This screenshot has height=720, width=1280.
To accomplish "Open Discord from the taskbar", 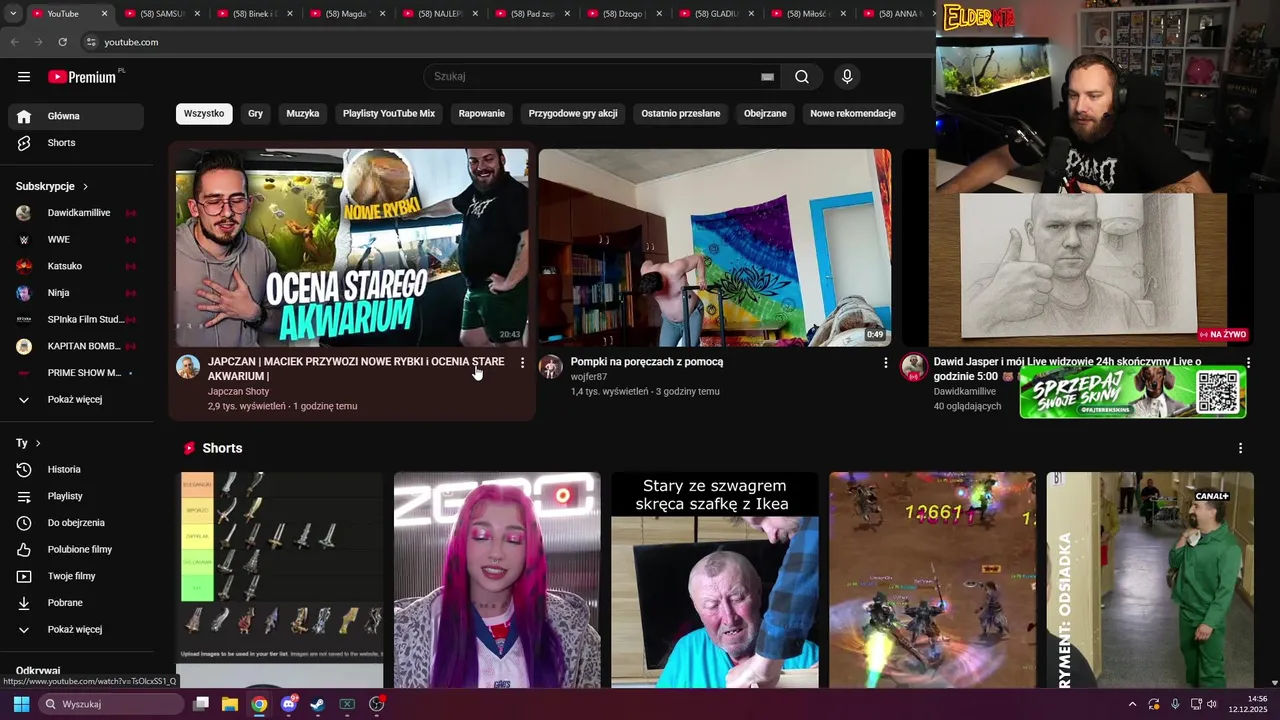I will click(289, 704).
